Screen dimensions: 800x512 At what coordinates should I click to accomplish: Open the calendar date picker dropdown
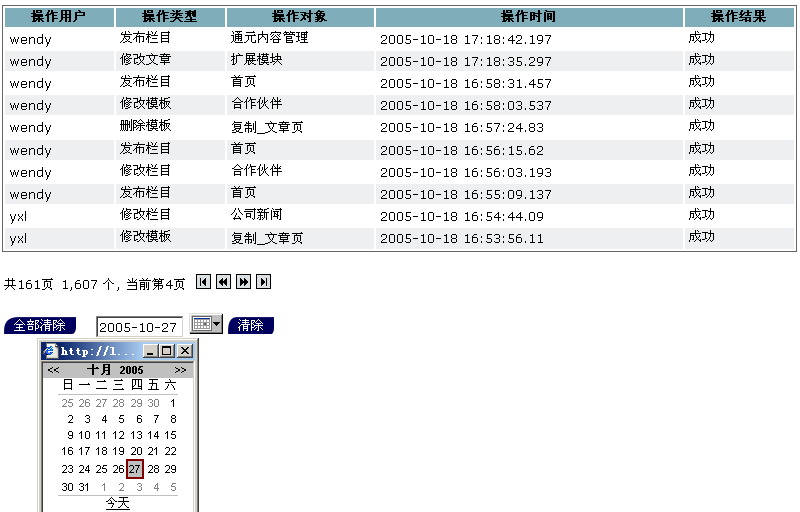[206, 324]
